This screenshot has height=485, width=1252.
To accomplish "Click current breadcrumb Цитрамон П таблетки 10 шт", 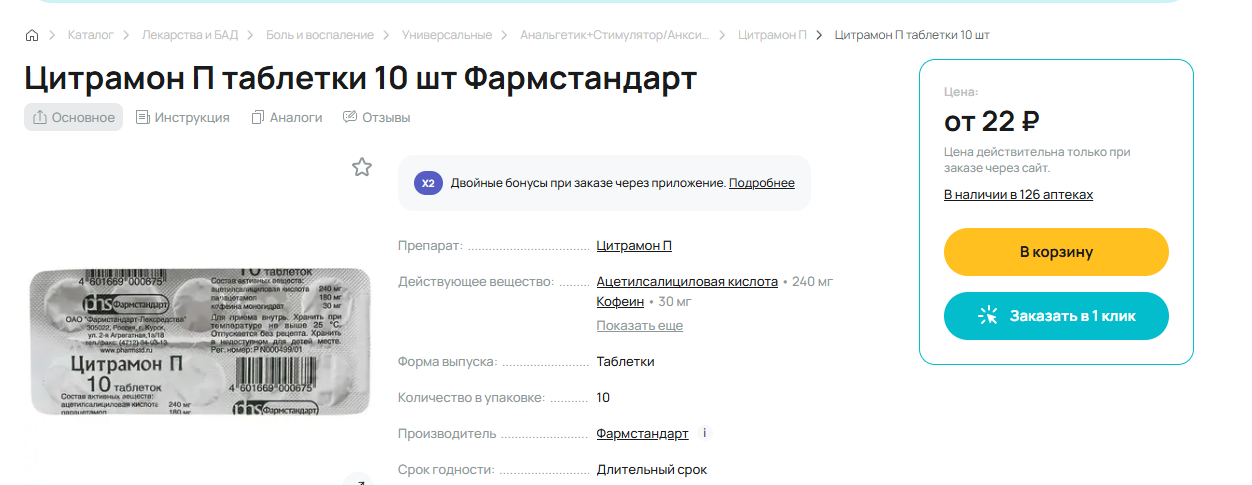I will [x=912, y=35].
